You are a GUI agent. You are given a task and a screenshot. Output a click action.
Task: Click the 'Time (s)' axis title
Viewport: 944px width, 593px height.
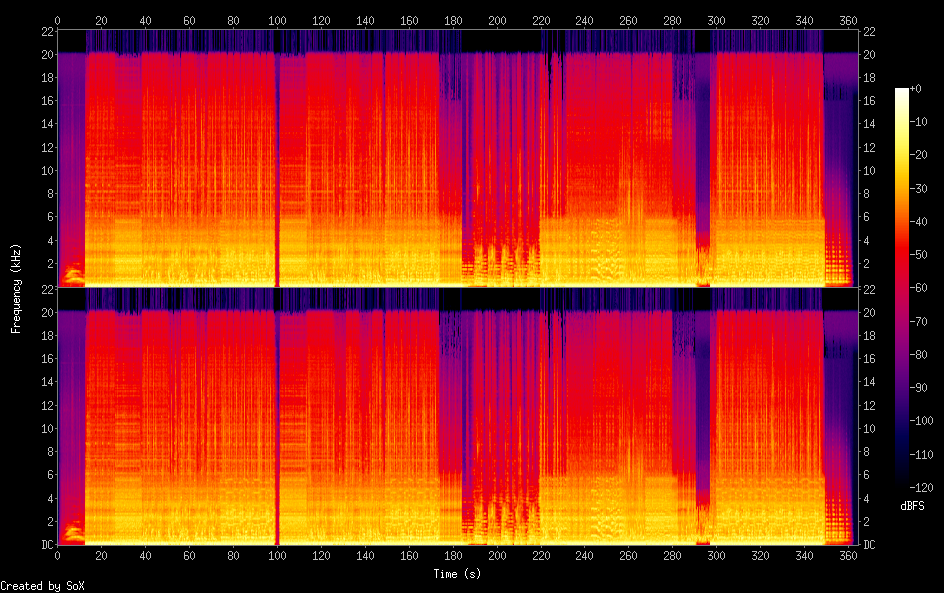pyautogui.click(x=457, y=574)
